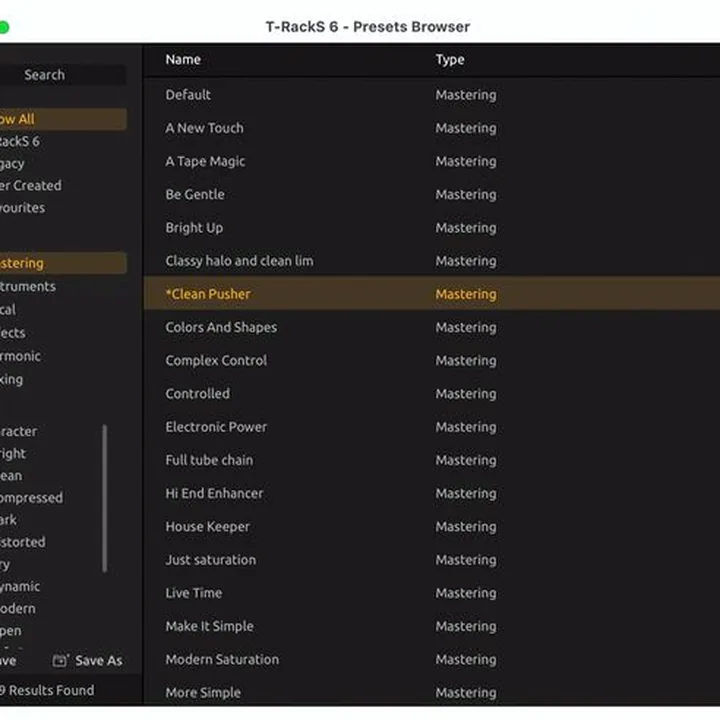Select the Harmonic category
This screenshot has height=720, width=720.
click(x=21, y=356)
